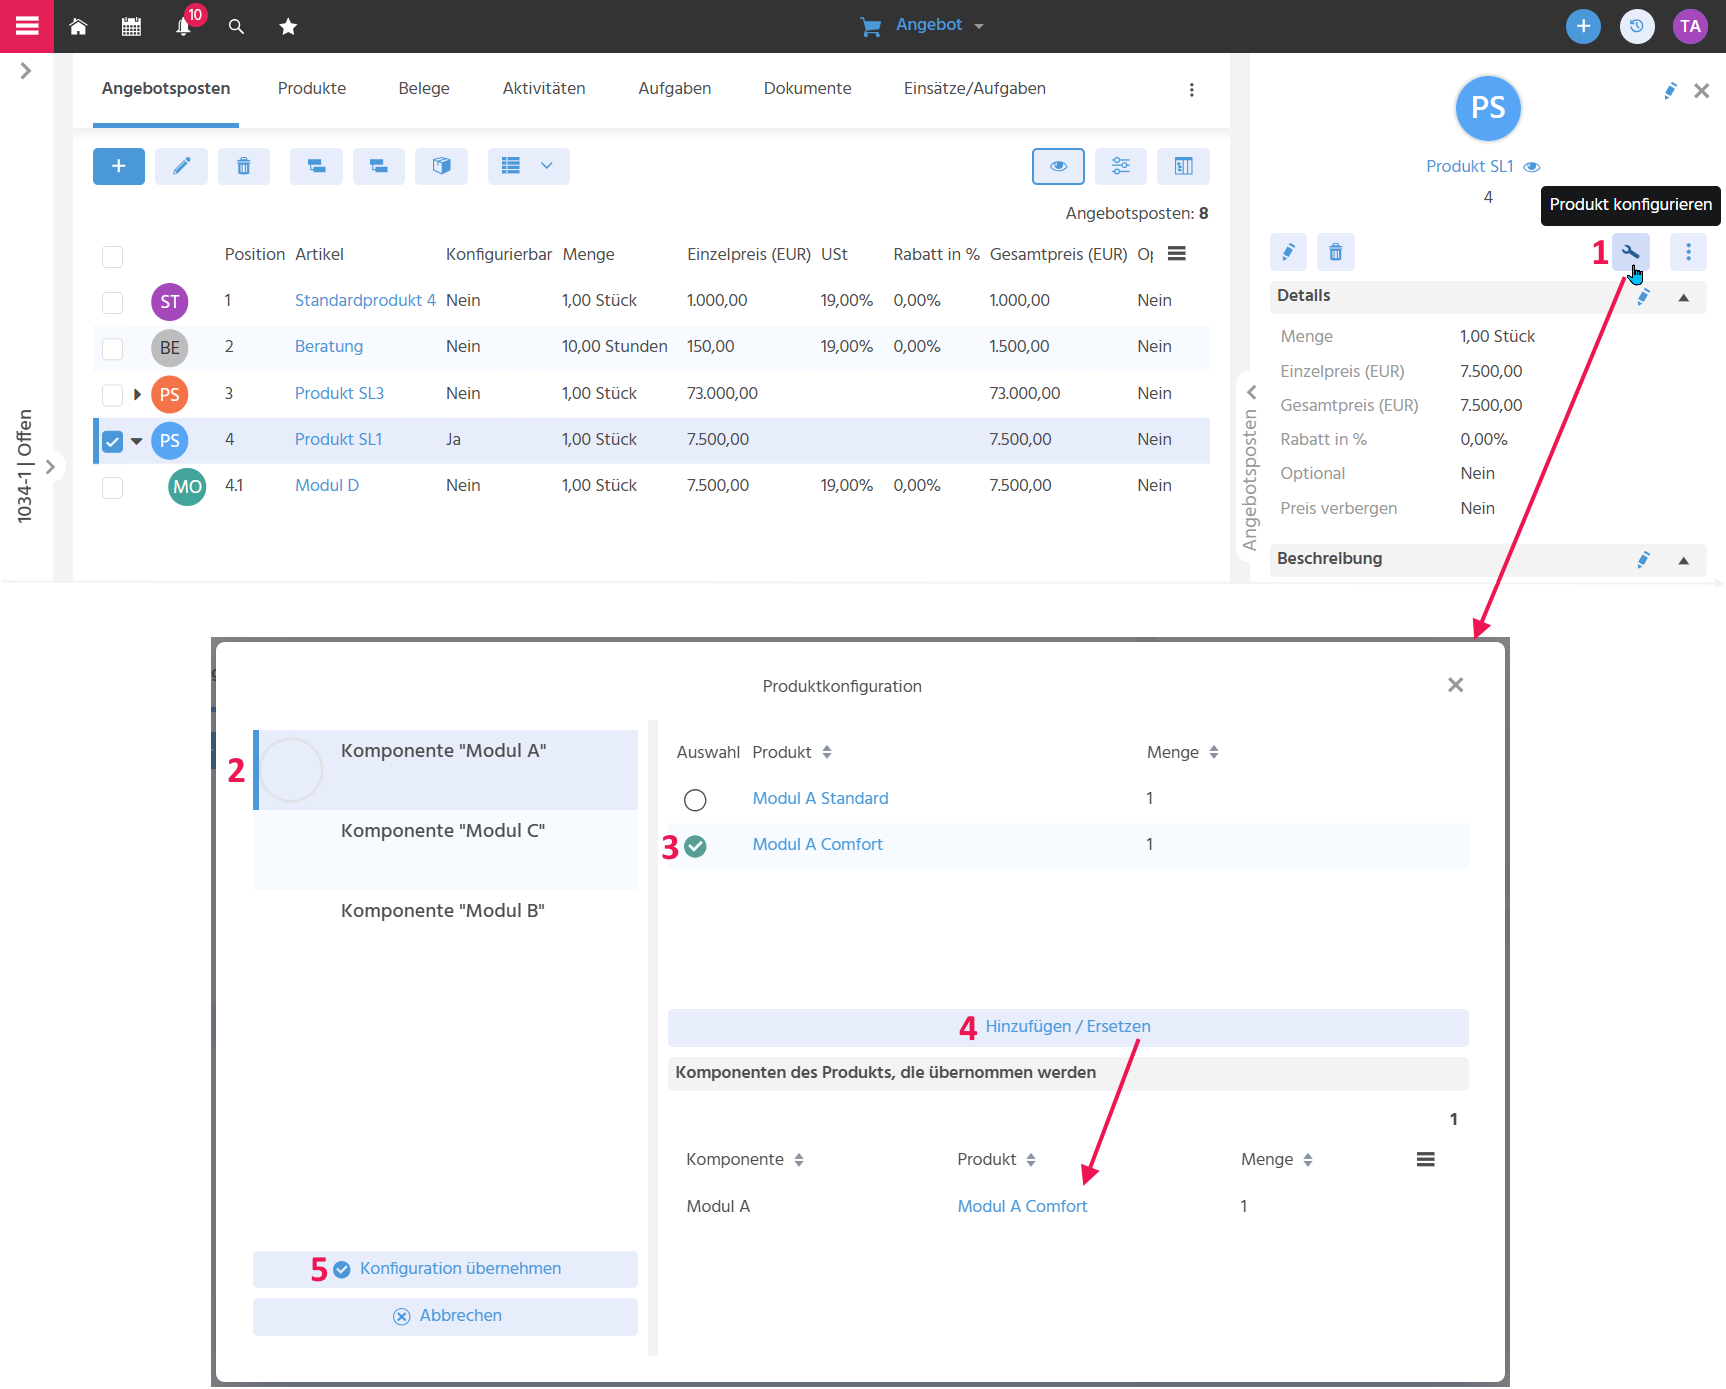The width and height of the screenshot is (1726, 1389).
Task: Add a new Angebotsposten with plus button
Action: point(119,166)
